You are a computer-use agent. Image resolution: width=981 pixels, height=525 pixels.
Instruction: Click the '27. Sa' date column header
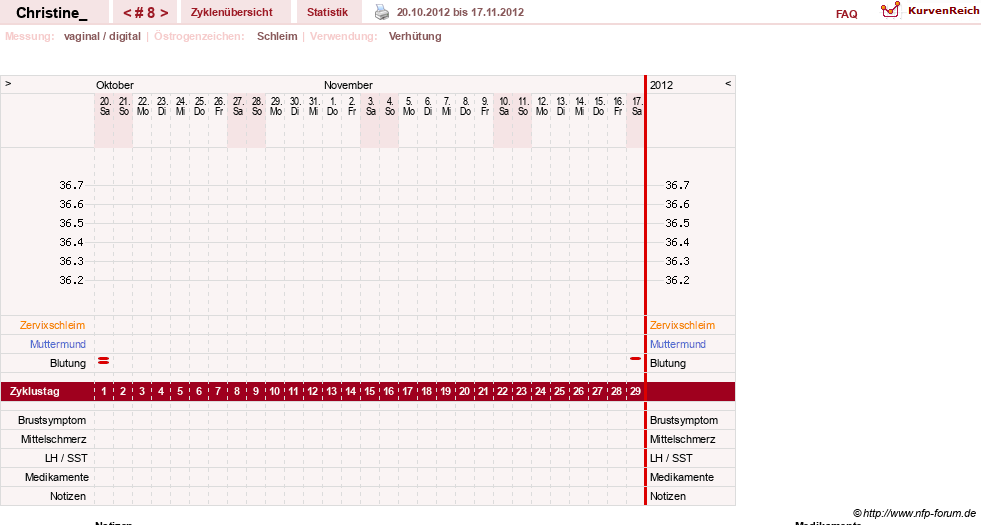pyautogui.click(x=238, y=106)
